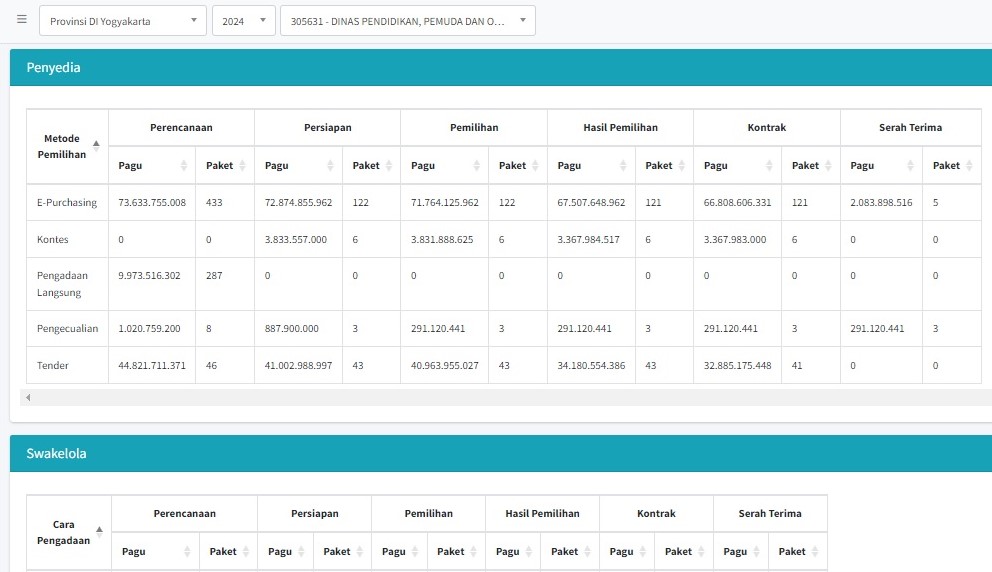Sort Penyedia Serah Terima Pagu column
992x572 pixels.
click(x=881, y=165)
